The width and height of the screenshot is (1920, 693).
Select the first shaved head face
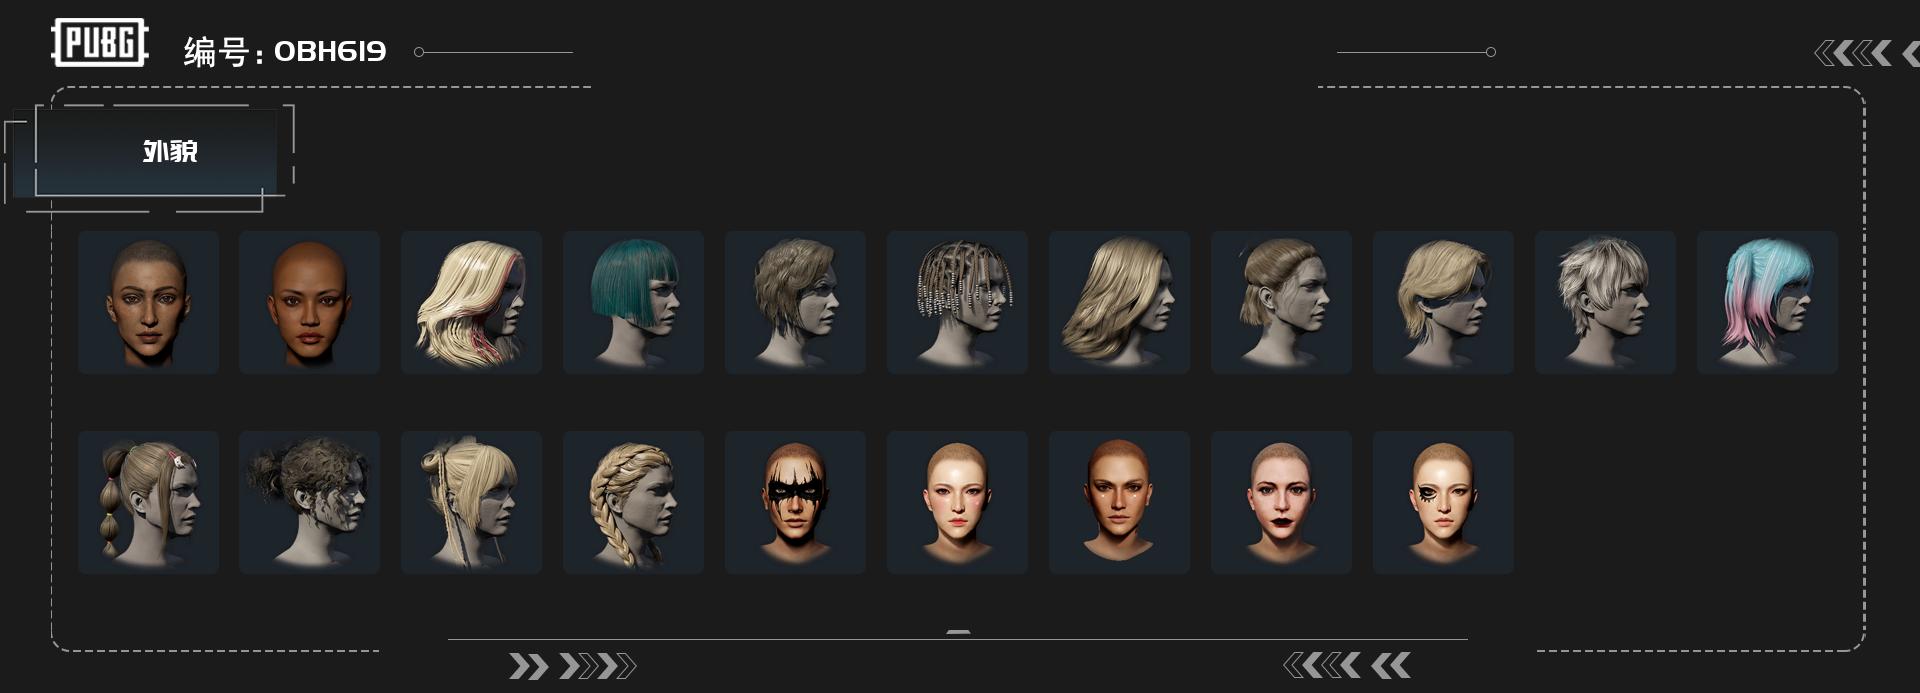pos(148,302)
